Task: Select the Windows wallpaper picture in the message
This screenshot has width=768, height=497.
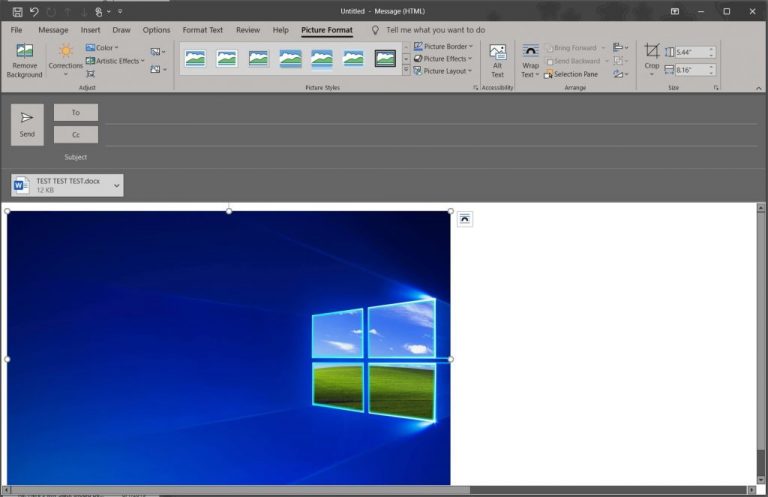Action: [x=229, y=348]
